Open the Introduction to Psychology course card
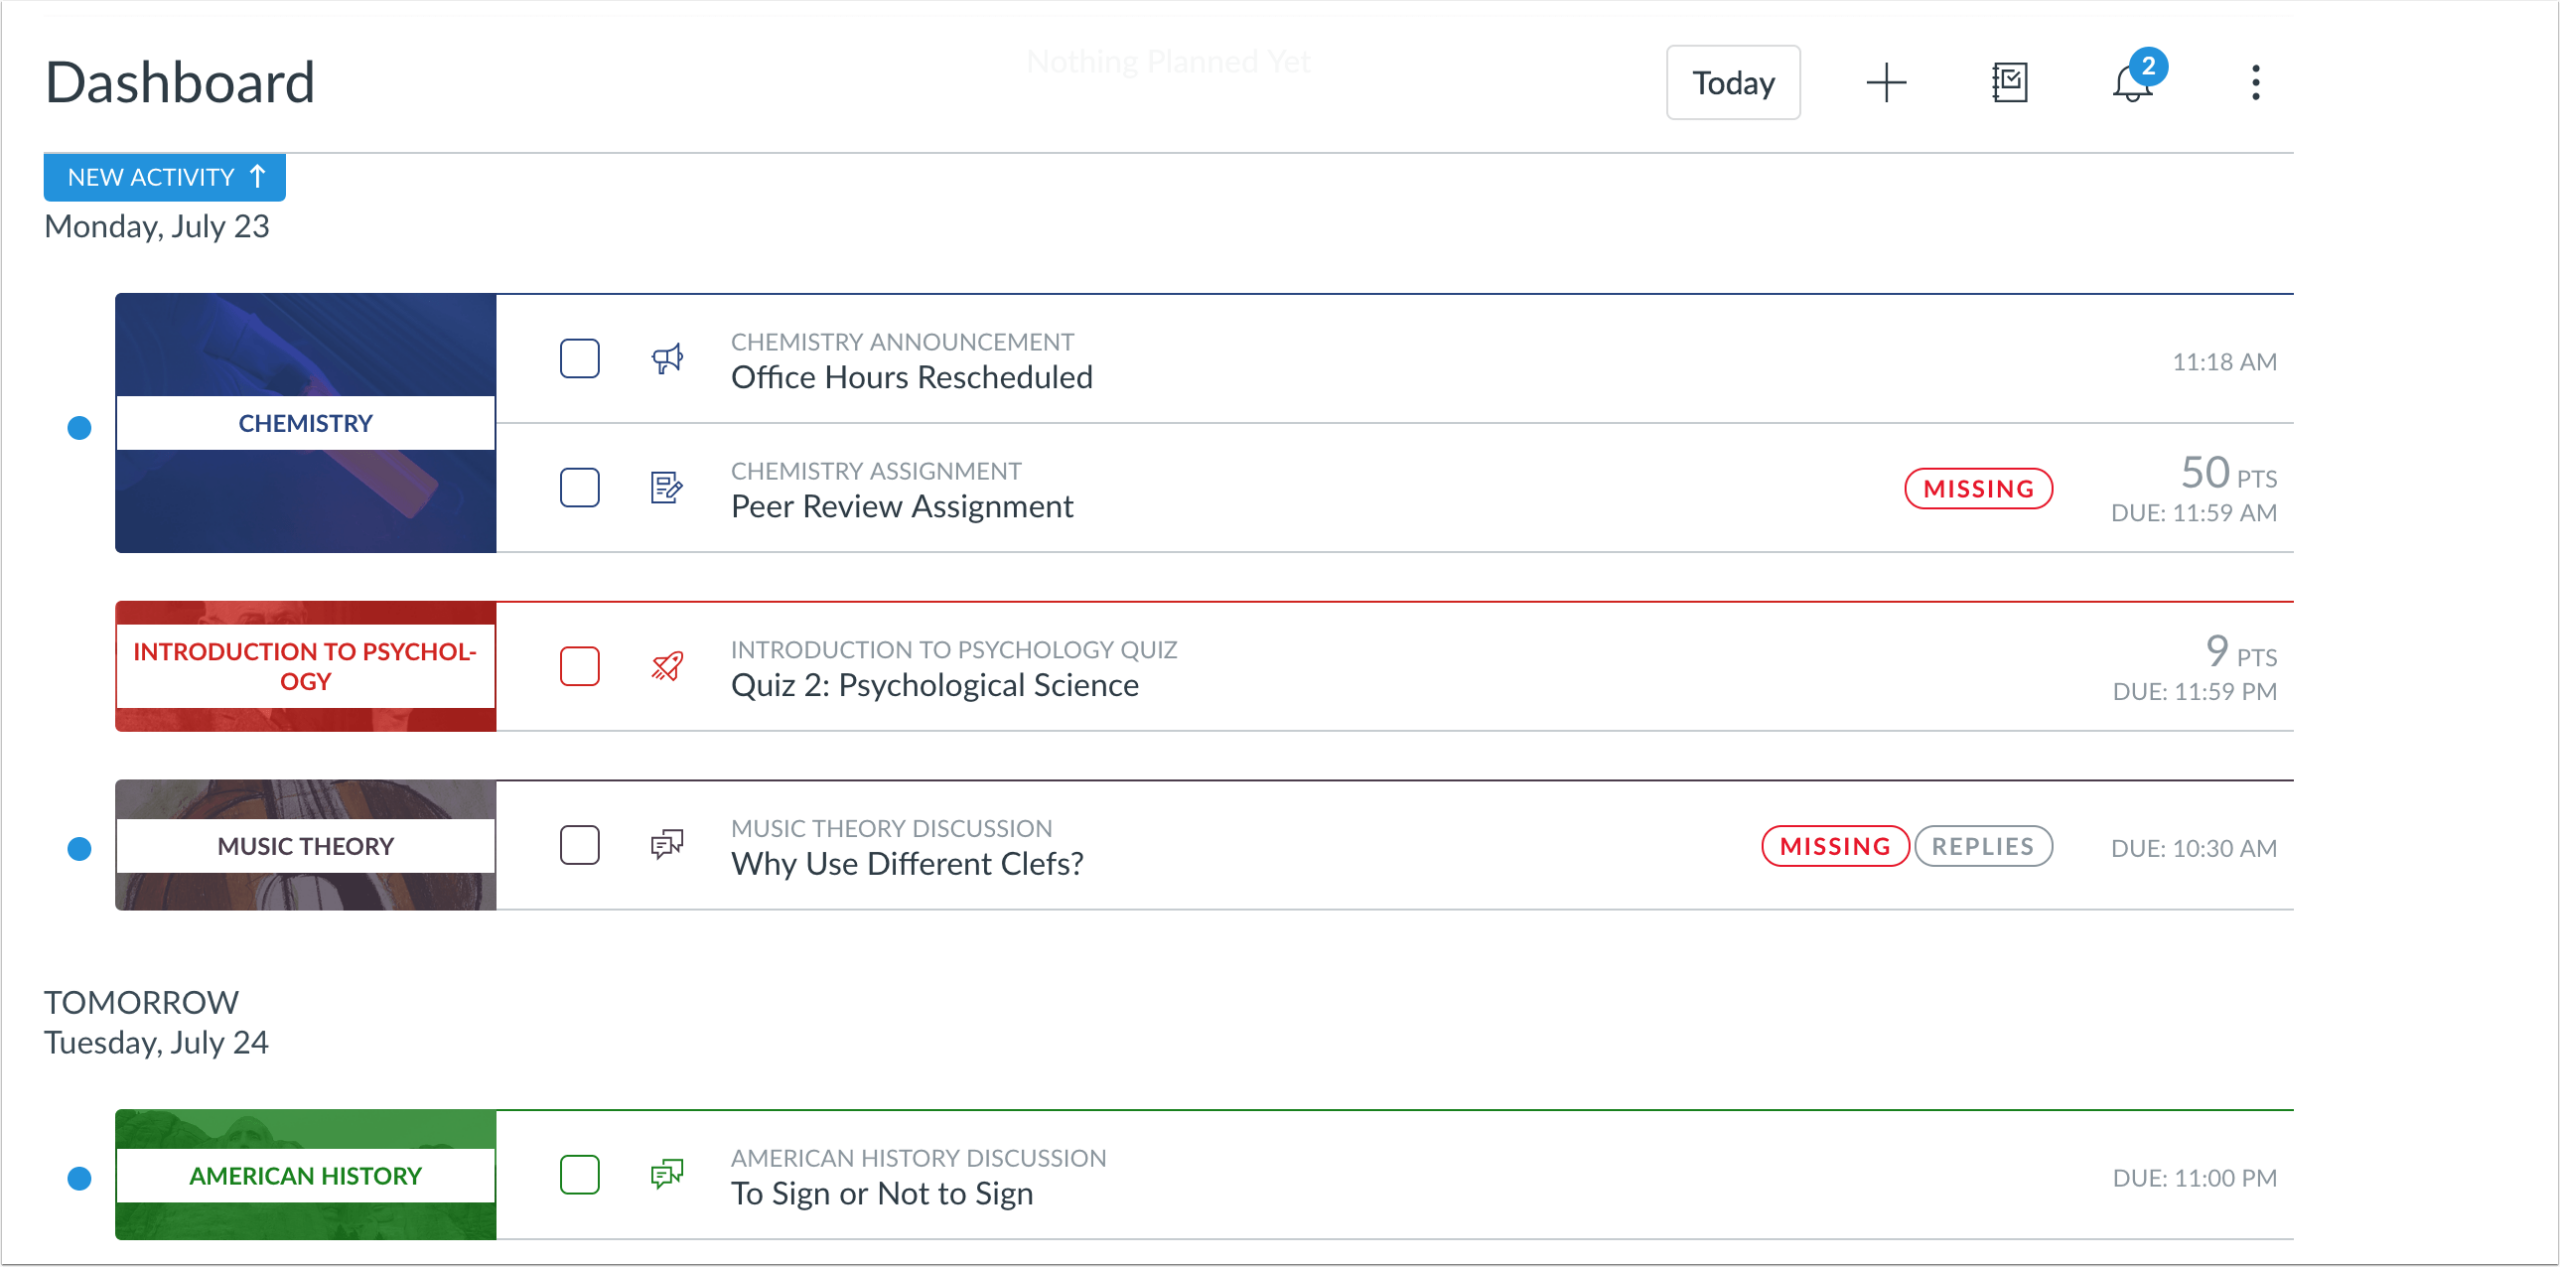The width and height of the screenshot is (2560, 1267). coord(306,667)
